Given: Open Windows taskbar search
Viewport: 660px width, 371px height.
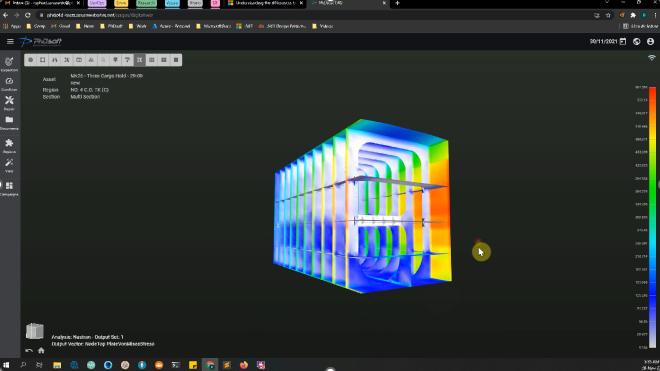Looking at the screenshot, I should (23, 365).
